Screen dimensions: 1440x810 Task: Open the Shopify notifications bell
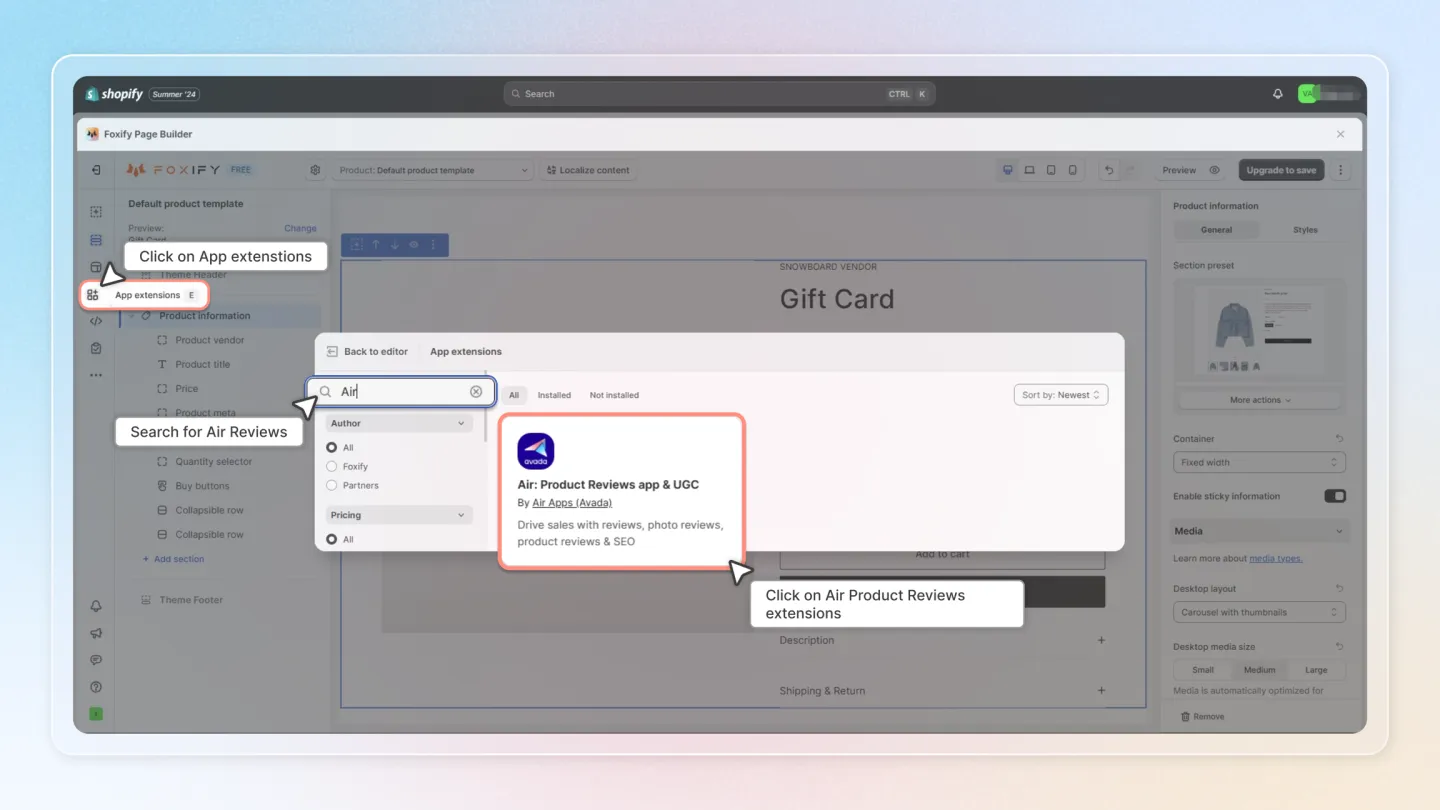pyautogui.click(x=1277, y=94)
